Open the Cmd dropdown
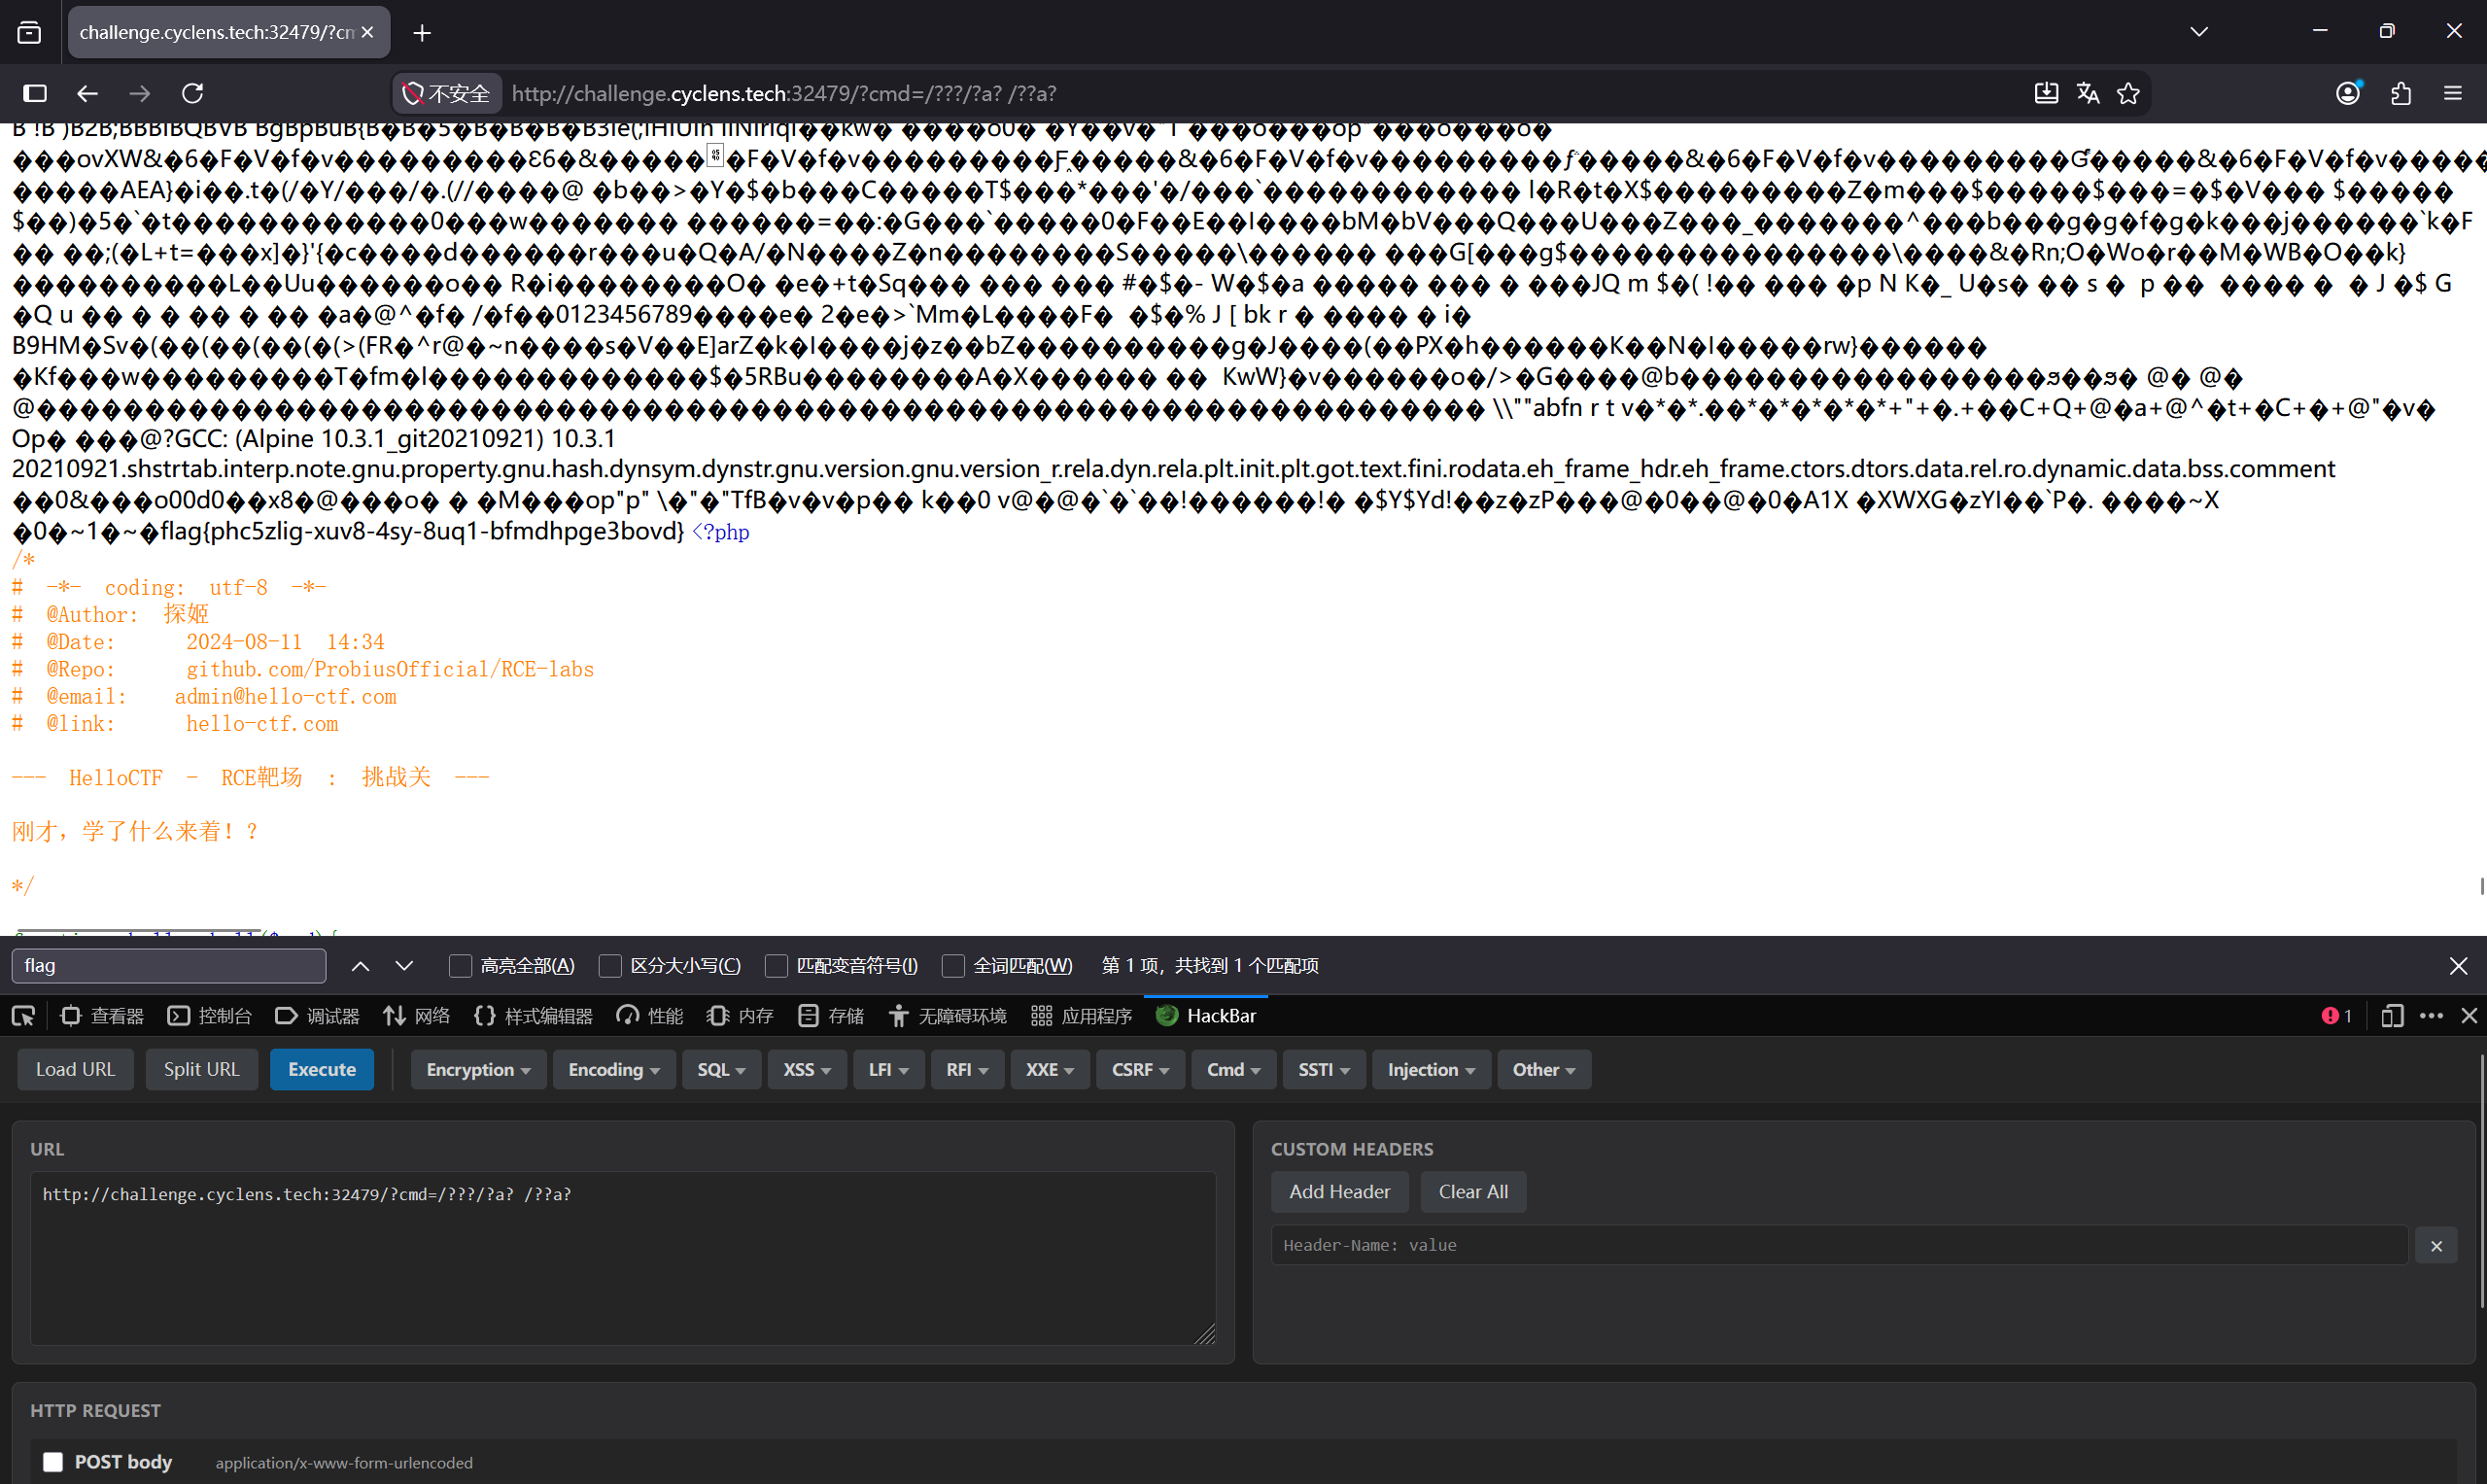The height and width of the screenshot is (1484, 2487). [x=1233, y=1070]
